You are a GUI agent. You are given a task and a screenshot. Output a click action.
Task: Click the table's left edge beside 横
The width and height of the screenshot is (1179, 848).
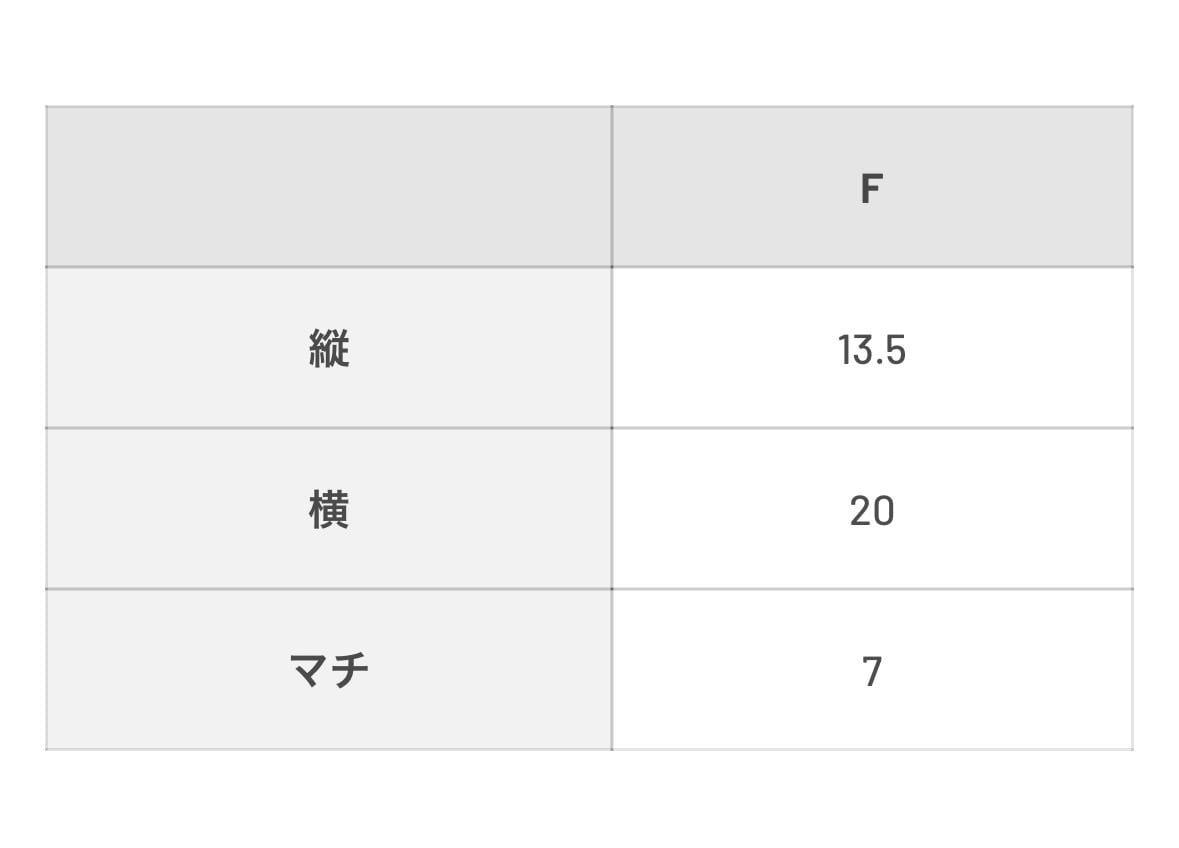pos(46,510)
